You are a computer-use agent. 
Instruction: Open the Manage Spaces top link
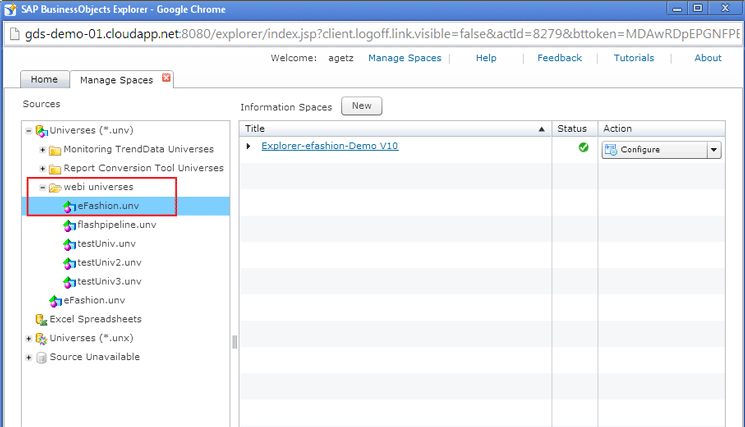(x=404, y=58)
